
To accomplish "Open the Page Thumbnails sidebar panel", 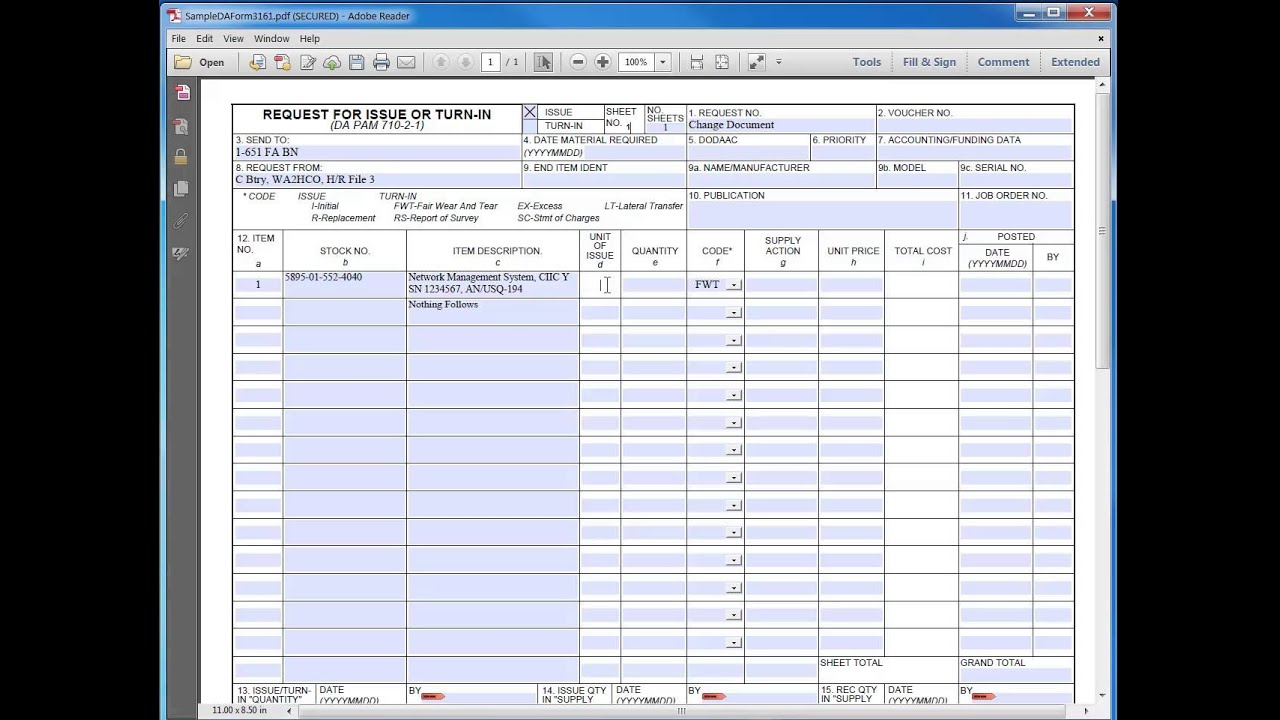I will [x=181, y=189].
